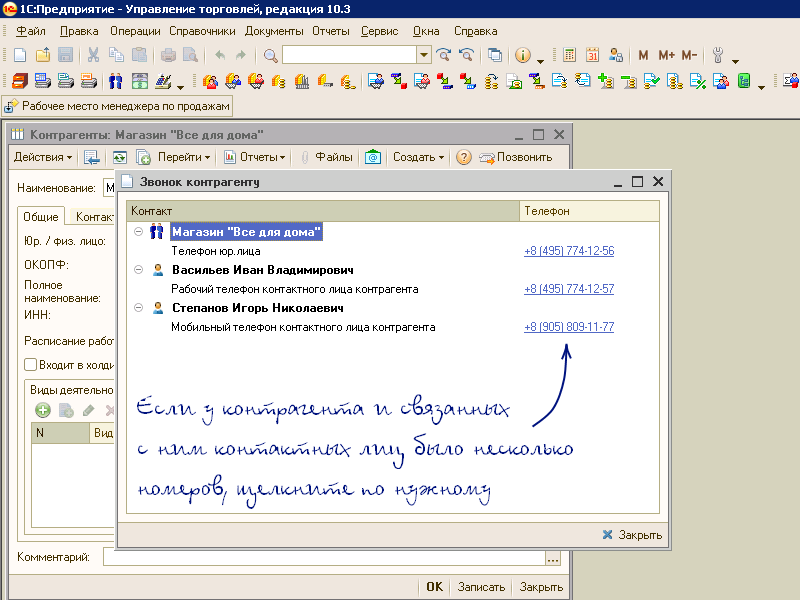The width and height of the screenshot is (800, 600).
Task: Open the Операции menu
Action: pos(135,31)
